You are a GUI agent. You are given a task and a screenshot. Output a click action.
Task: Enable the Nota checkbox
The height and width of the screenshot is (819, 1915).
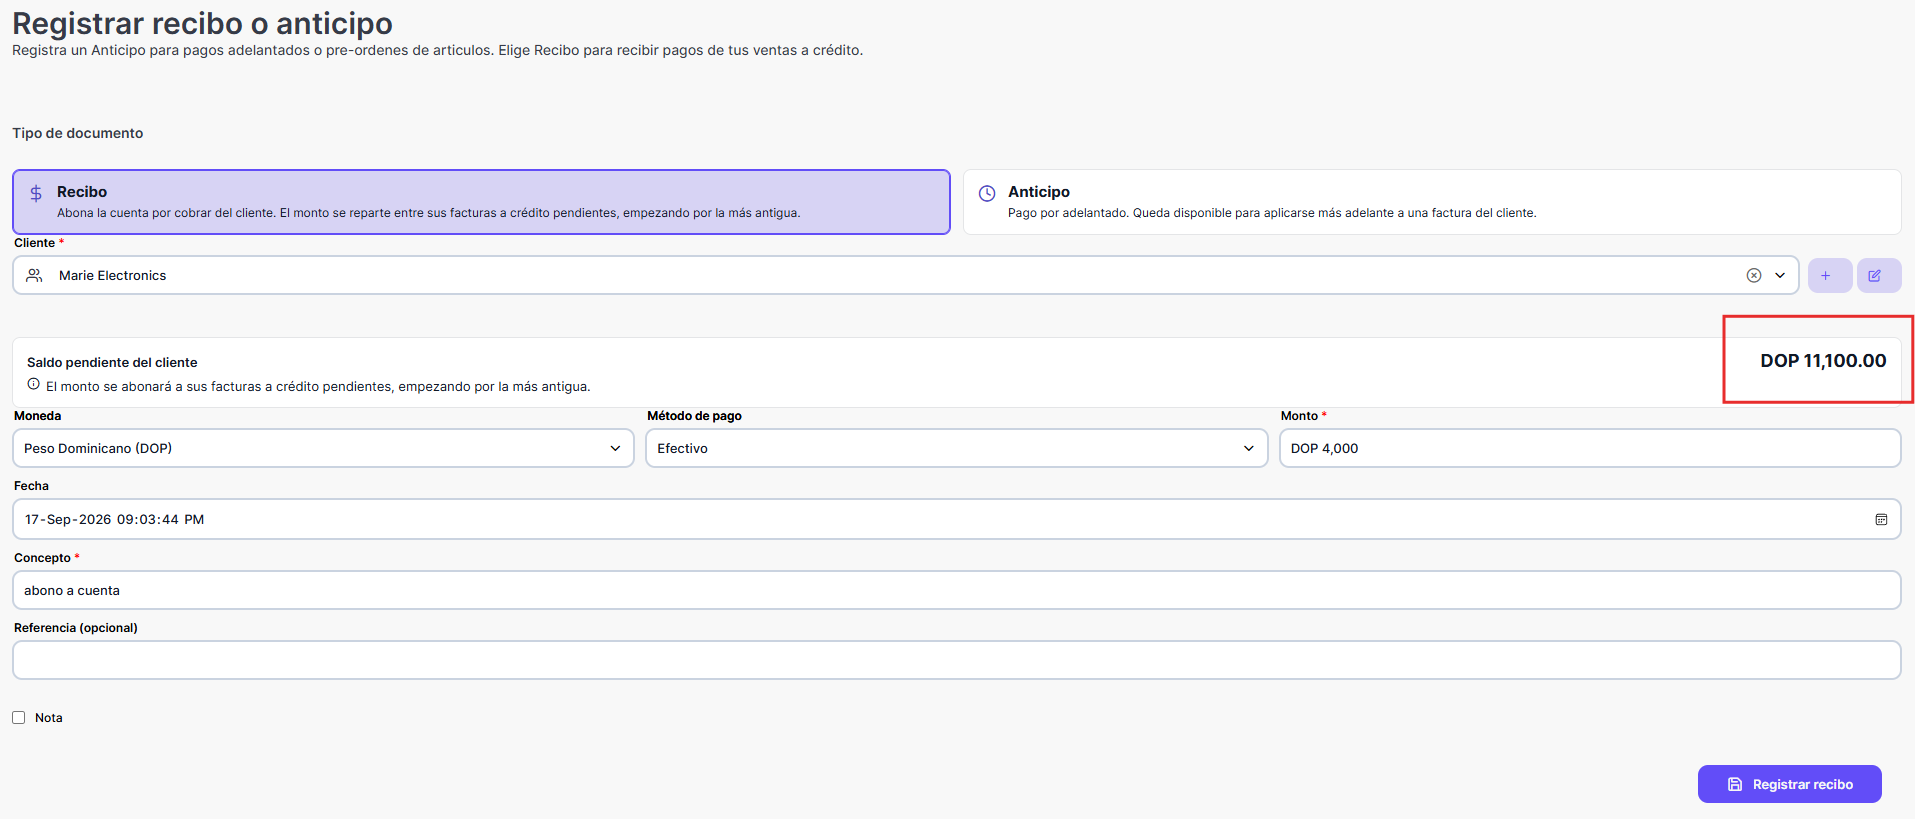(x=19, y=718)
